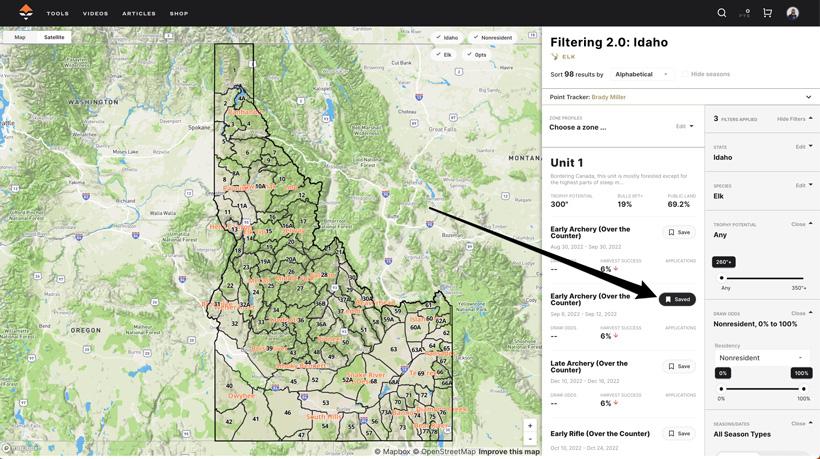Click the GoHunt logo icon
The height and width of the screenshot is (459, 820).
[x=26, y=13]
